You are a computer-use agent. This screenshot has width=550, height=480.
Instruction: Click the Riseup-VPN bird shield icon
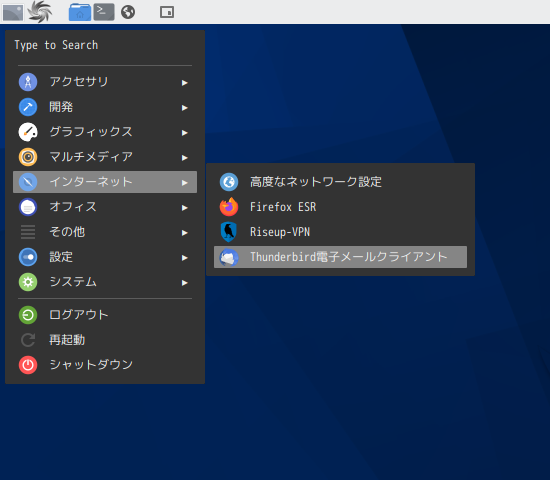(x=229, y=232)
